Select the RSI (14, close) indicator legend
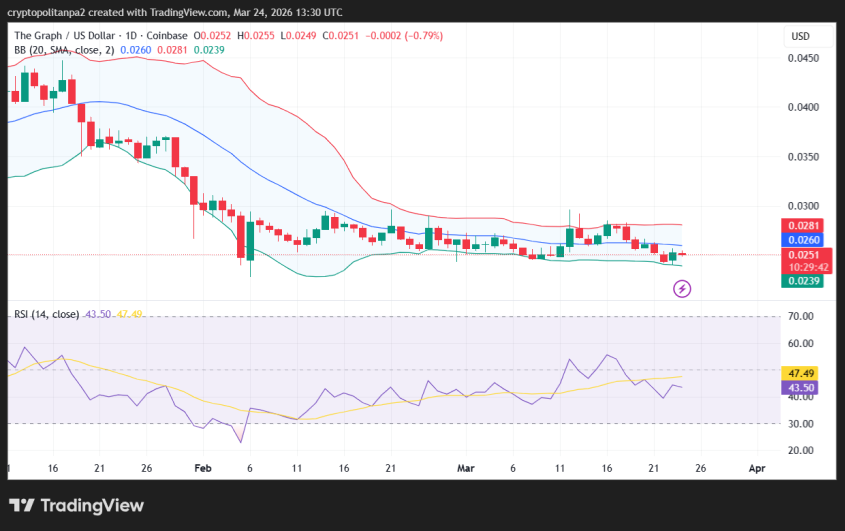The width and height of the screenshot is (845, 531). click(x=46, y=314)
